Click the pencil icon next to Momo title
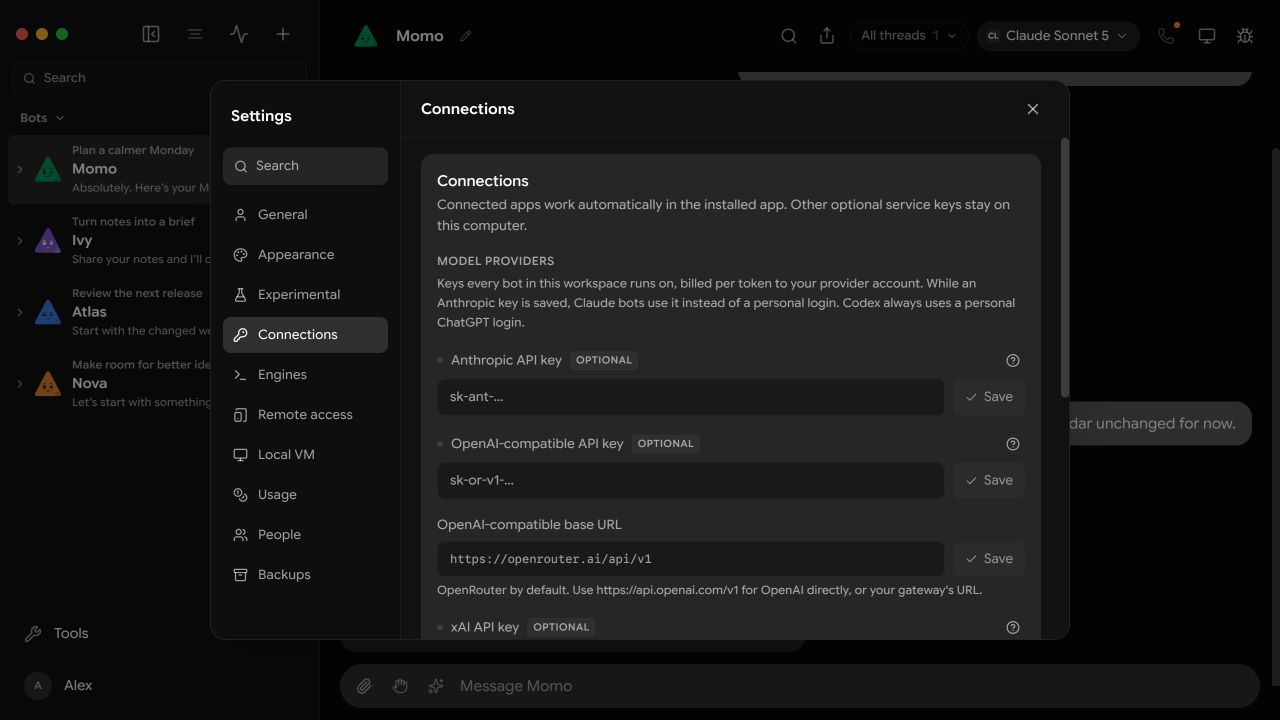This screenshot has height=720, width=1280. [465, 36]
